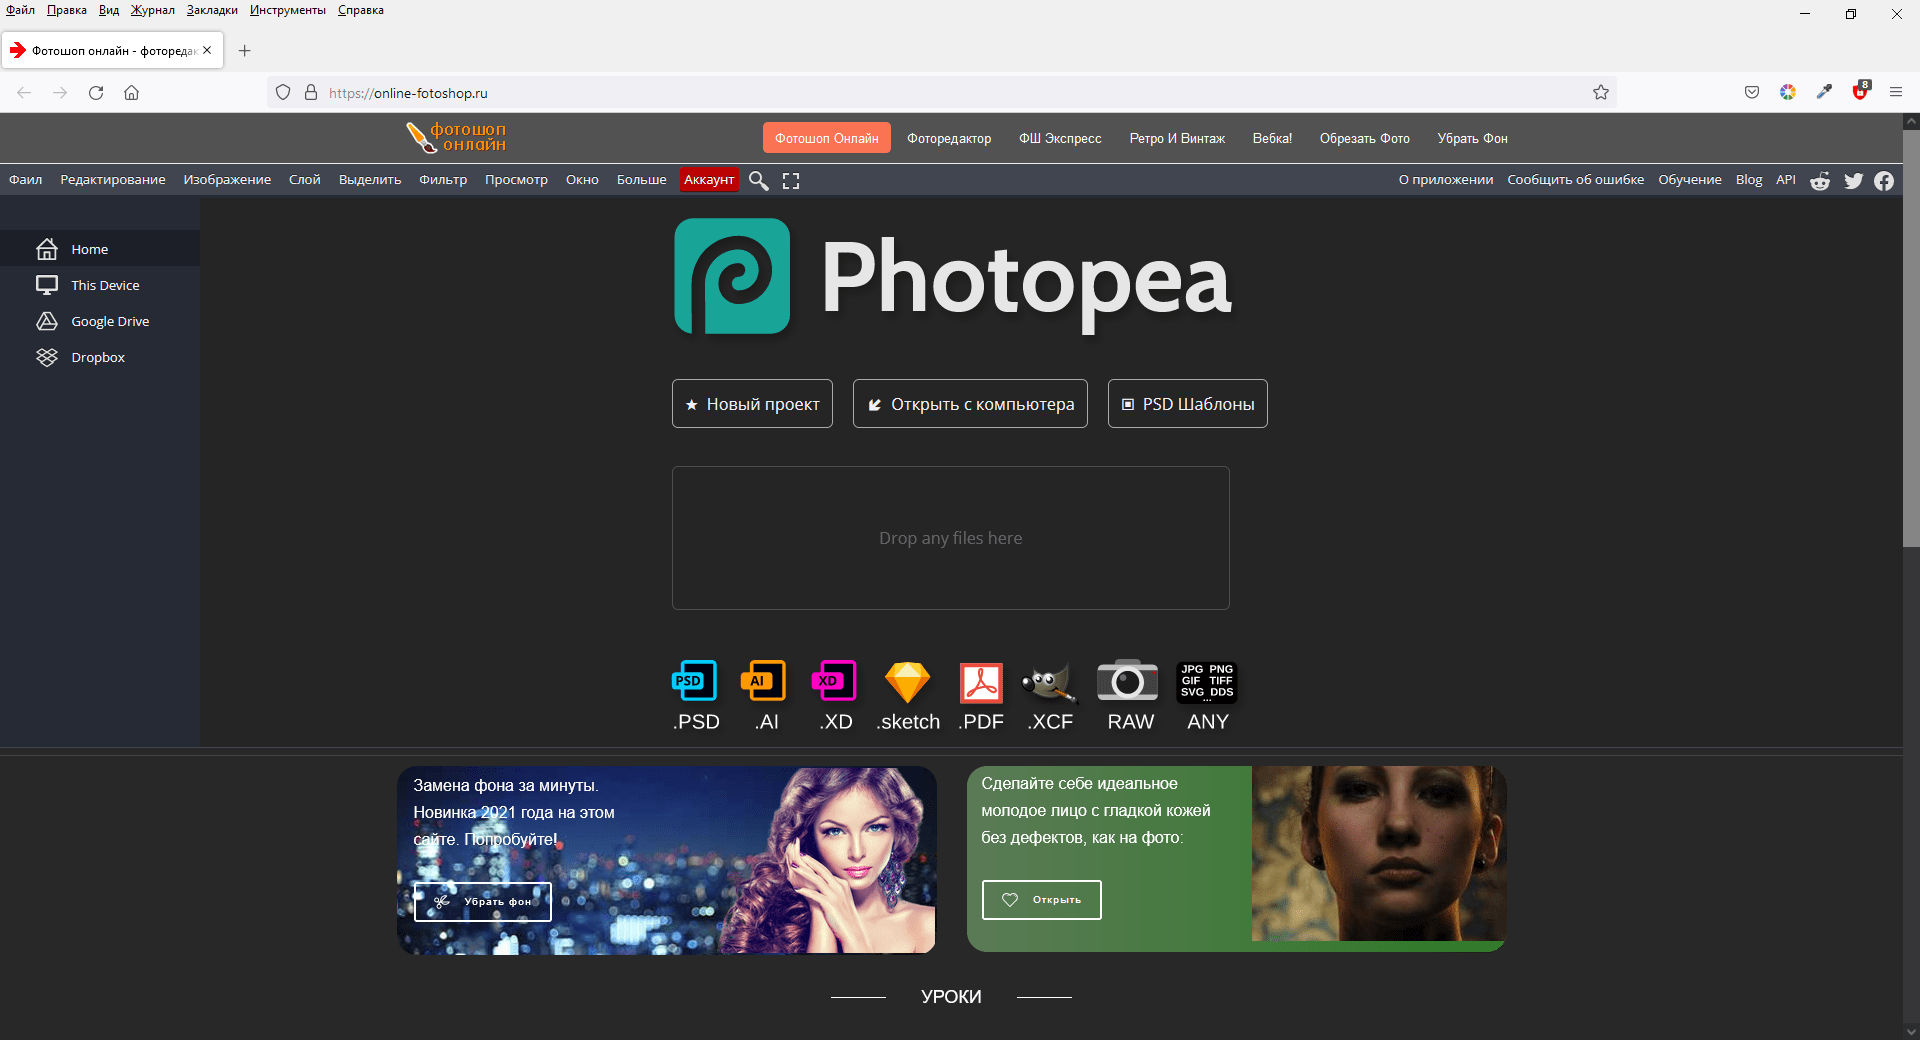Open Firefox Закладки menu
Viewport: 1920px width, 1040px height.
coord(212,10)
